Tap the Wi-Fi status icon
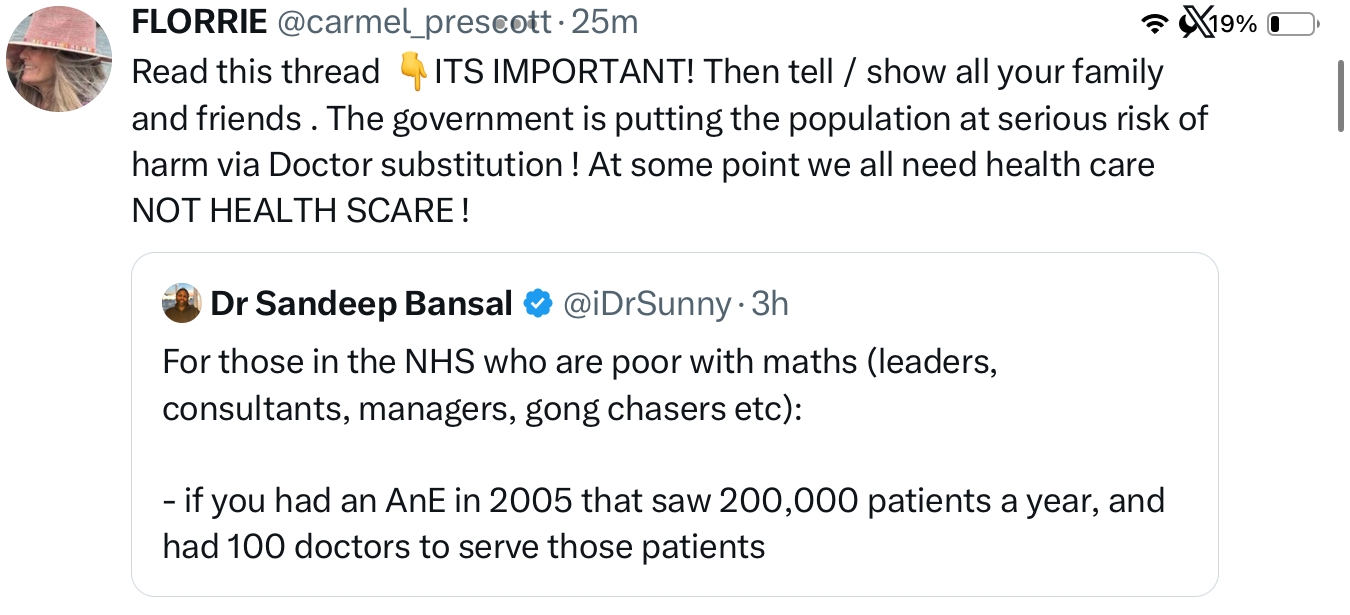 [x=1156, y=24]
